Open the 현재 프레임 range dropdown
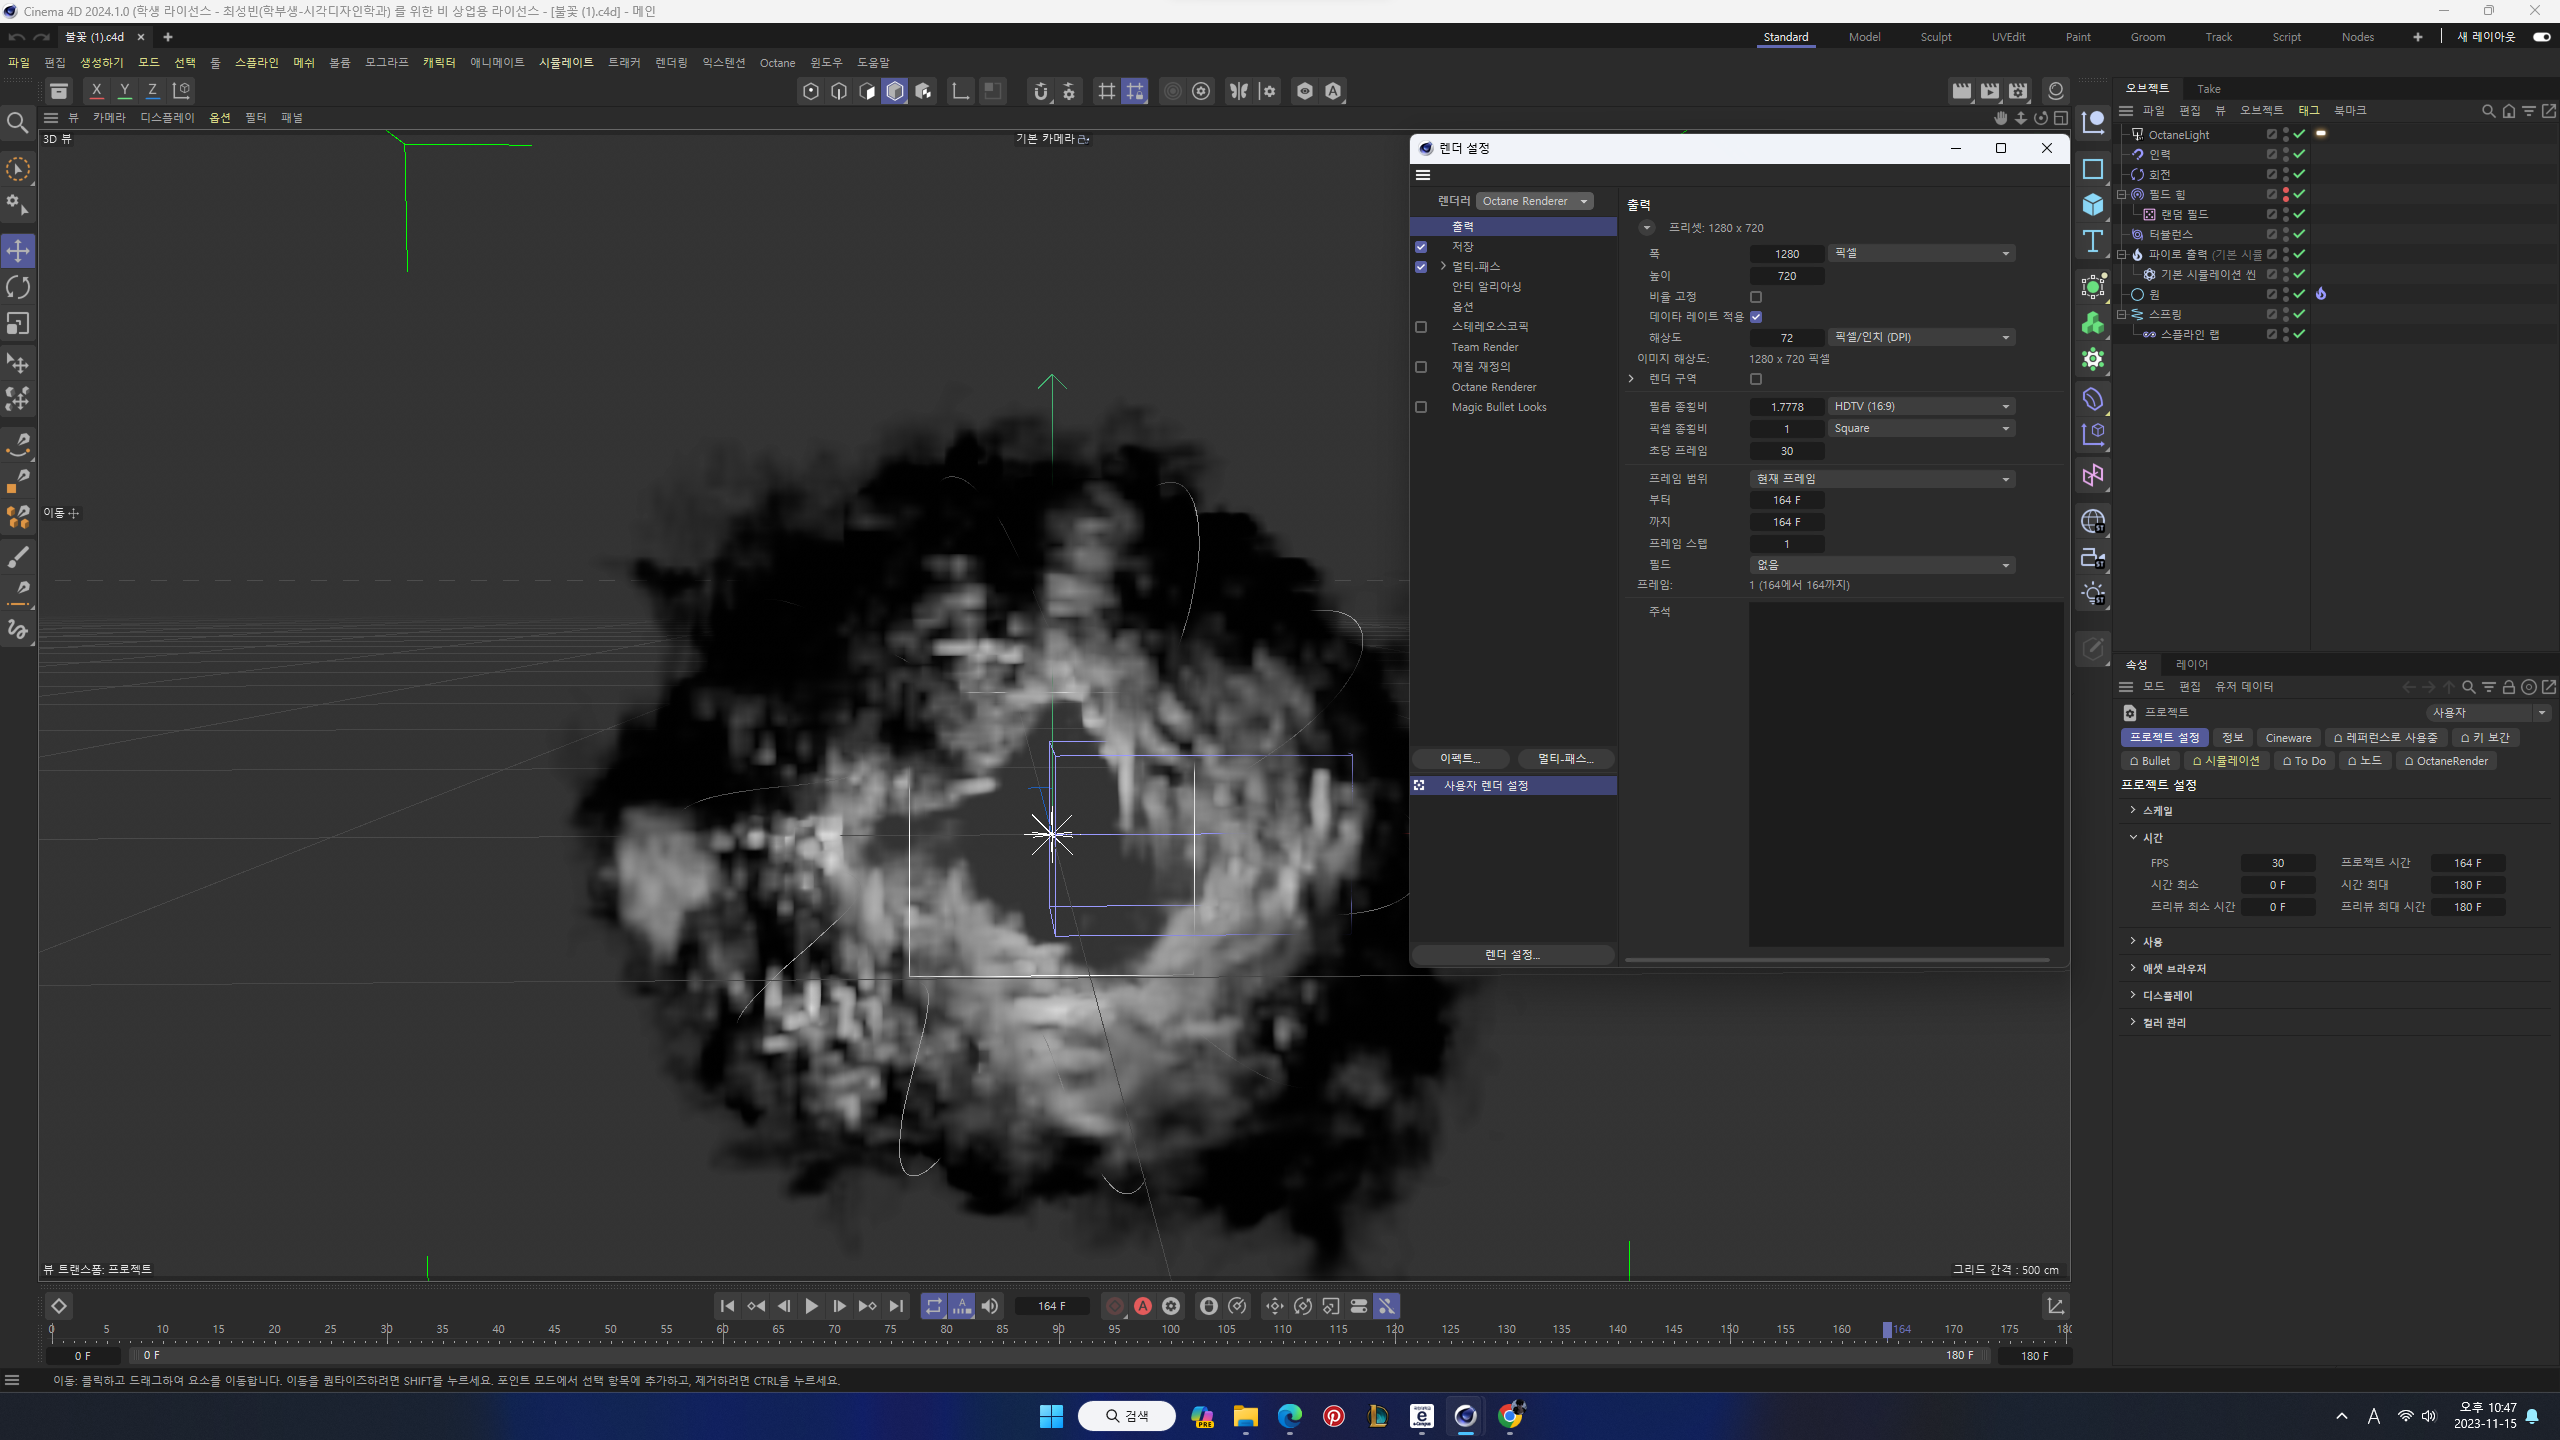Image resolution: width=2560 pixels, height=1440 pixels. (x=1882, y=479)
